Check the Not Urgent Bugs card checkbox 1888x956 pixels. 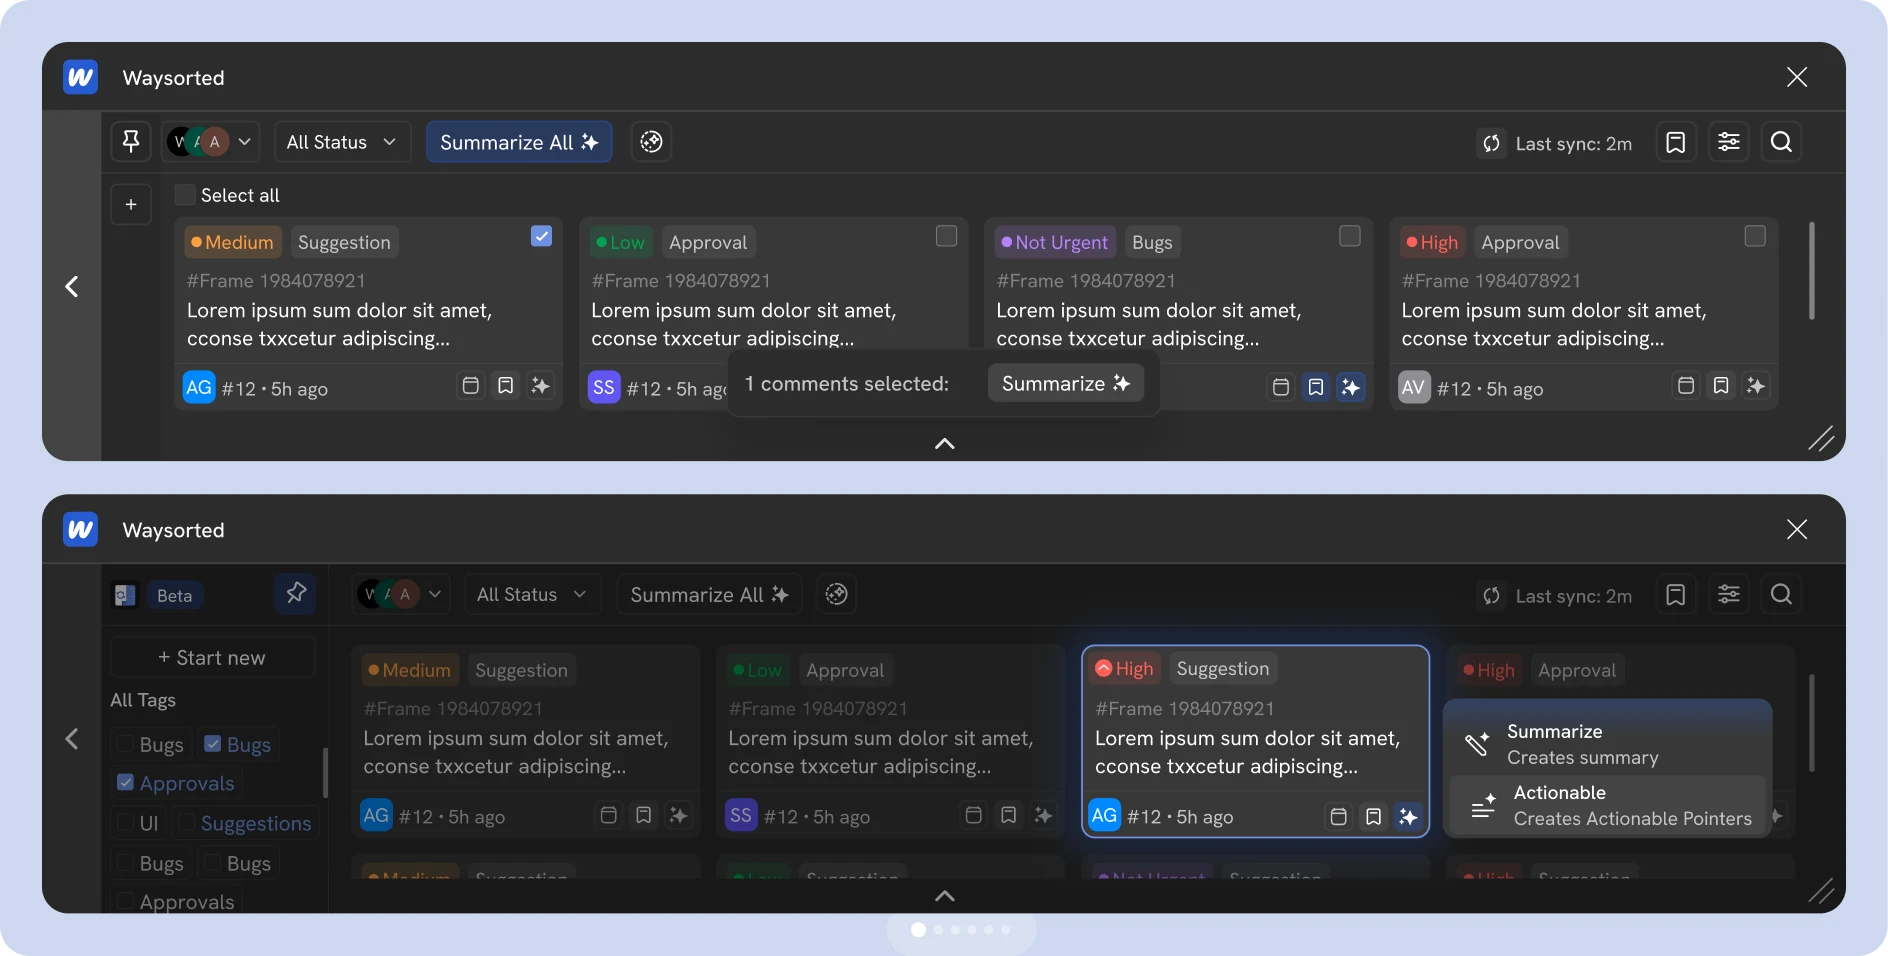click(1350, 236)
